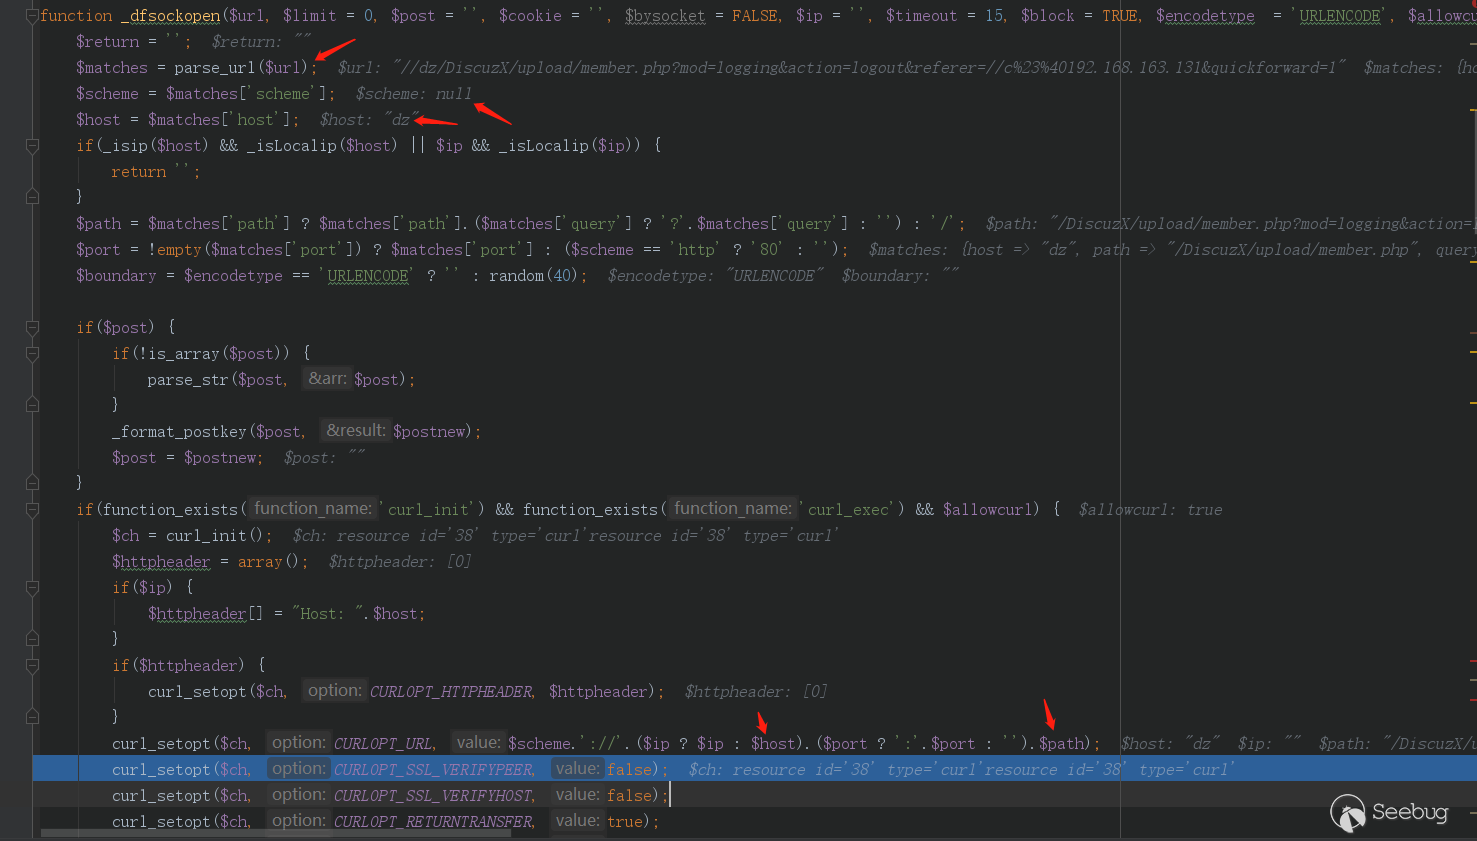Click the _format_postkey function call

[179, 432]
